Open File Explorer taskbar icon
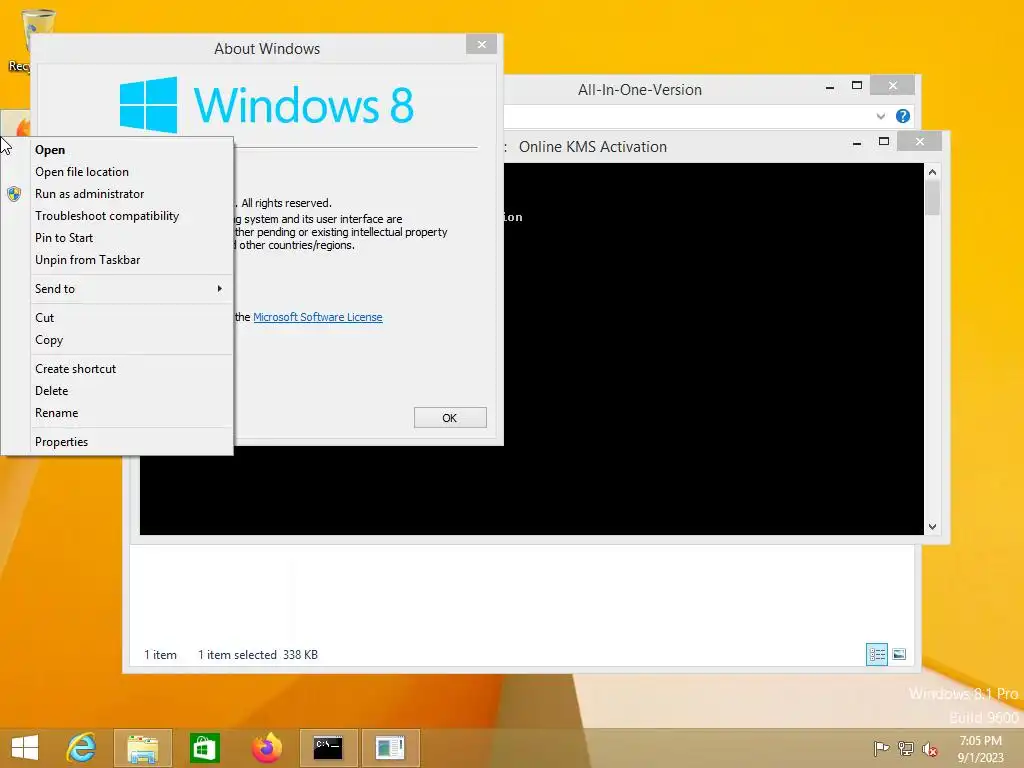 [x=142, y=748]
